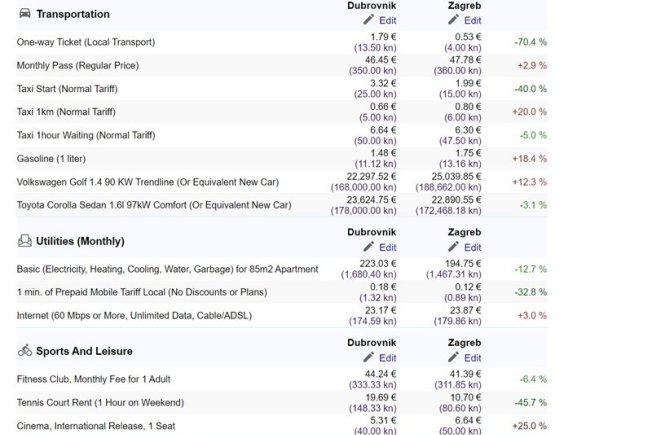Click the -70.4 % difference value
The height and width of the screenshot is (435, 652).
pyautogui.click(x=529, y=43)
